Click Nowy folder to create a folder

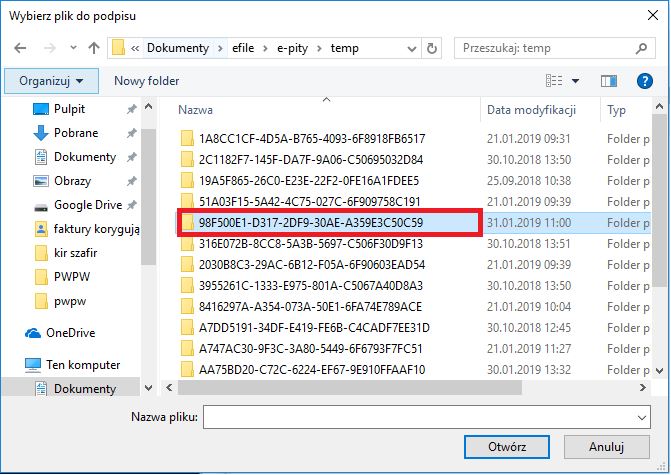click(x=146, y=80)
